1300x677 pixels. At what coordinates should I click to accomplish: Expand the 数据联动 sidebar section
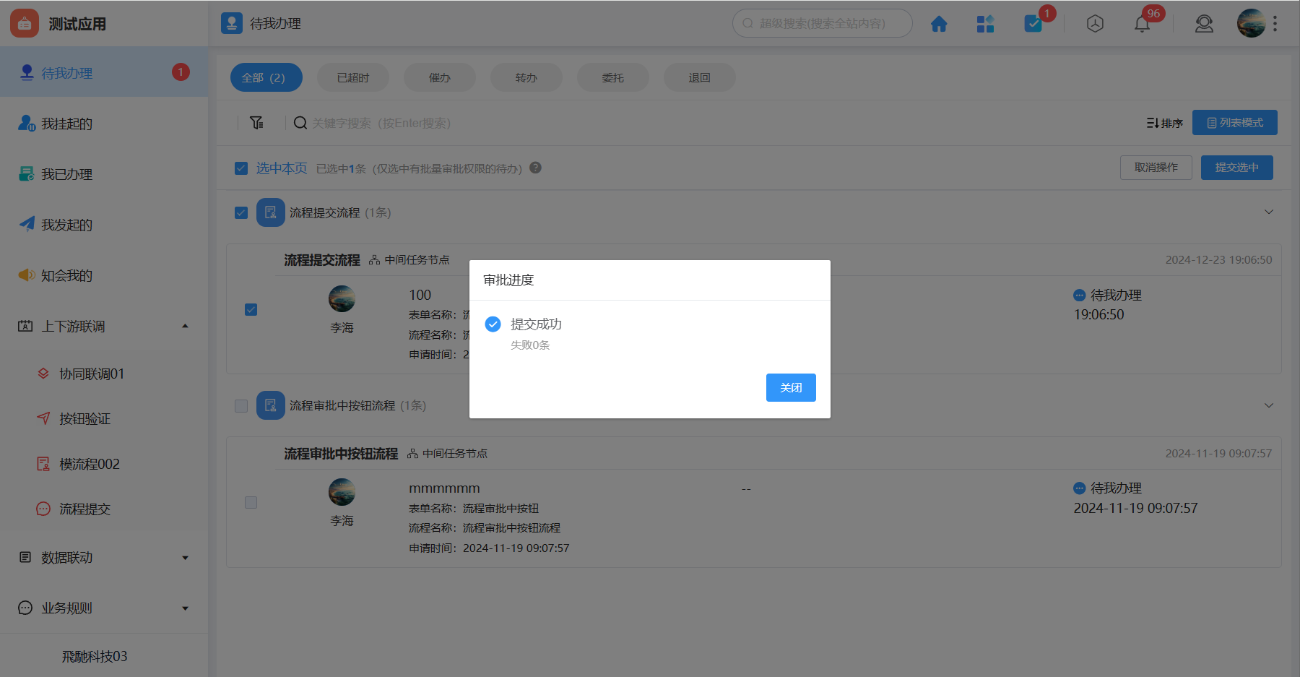pyautogui.click(x=184, y=559)
